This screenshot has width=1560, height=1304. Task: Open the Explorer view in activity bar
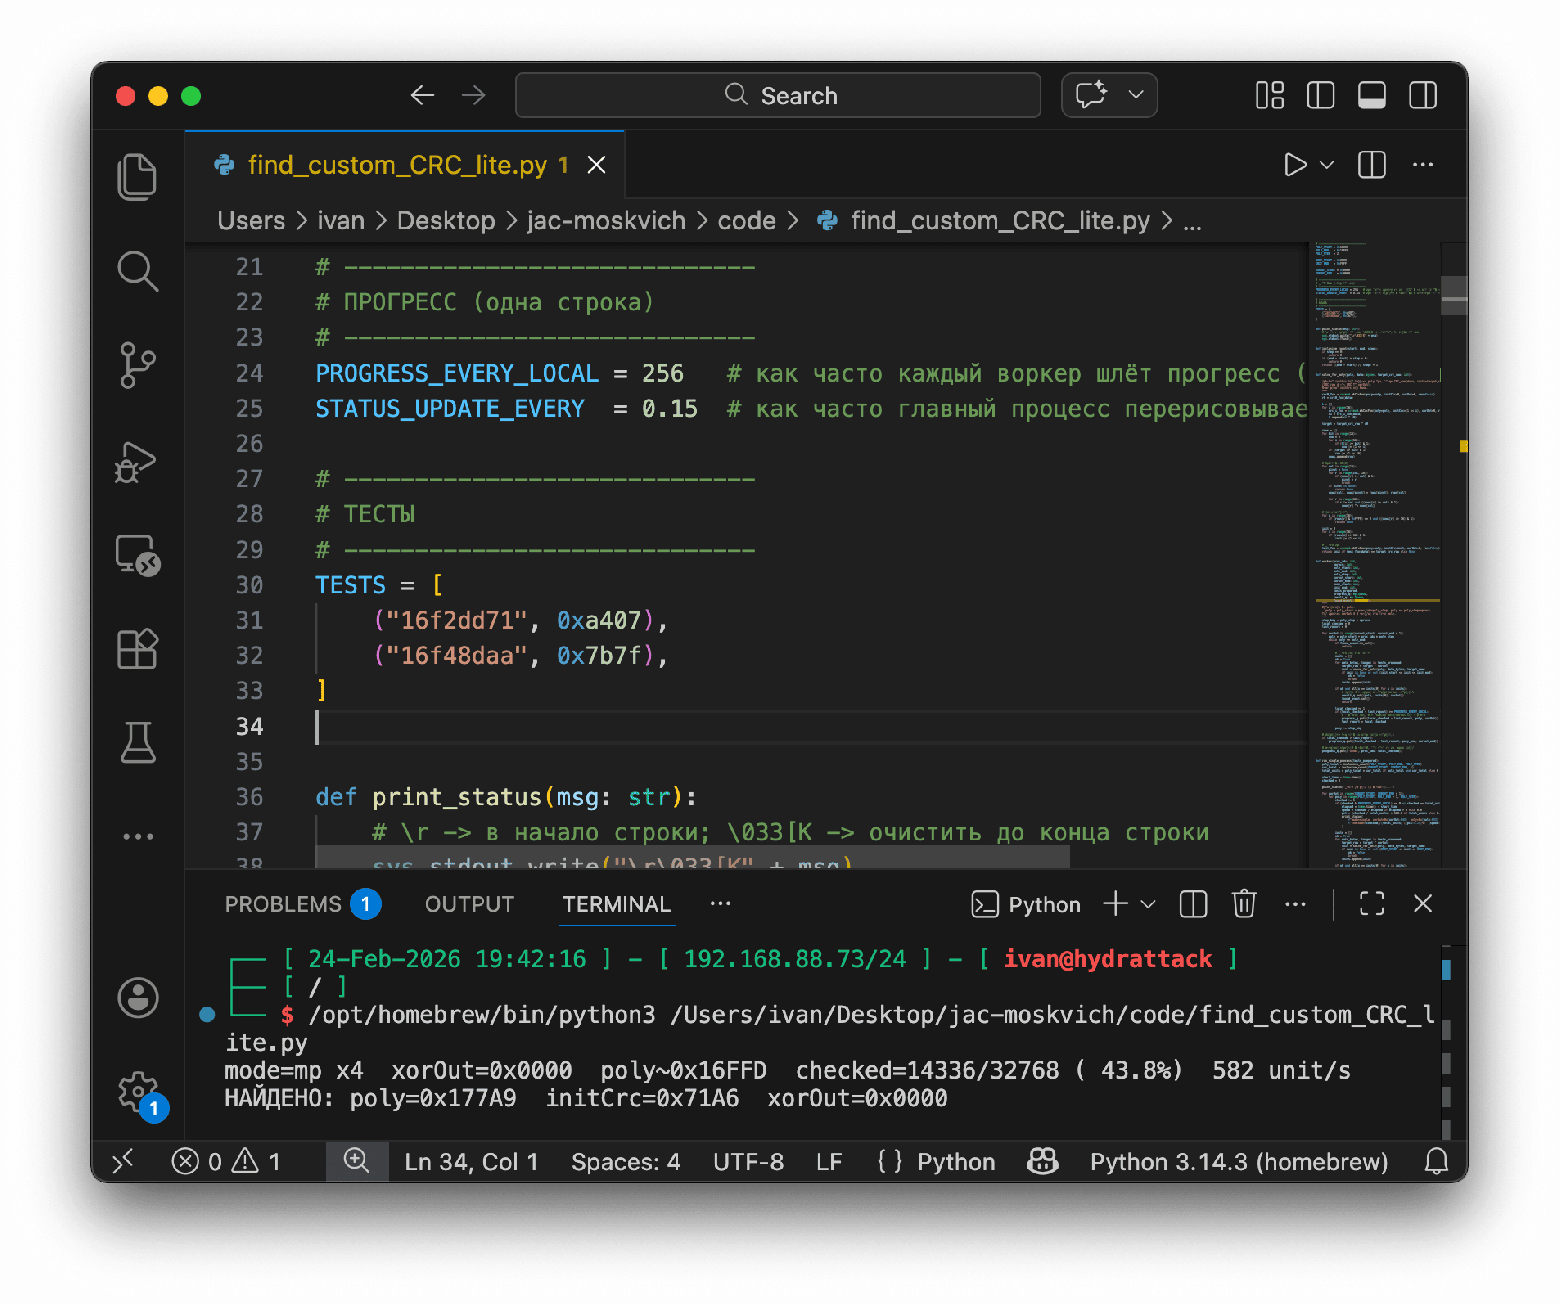(137, 177)
